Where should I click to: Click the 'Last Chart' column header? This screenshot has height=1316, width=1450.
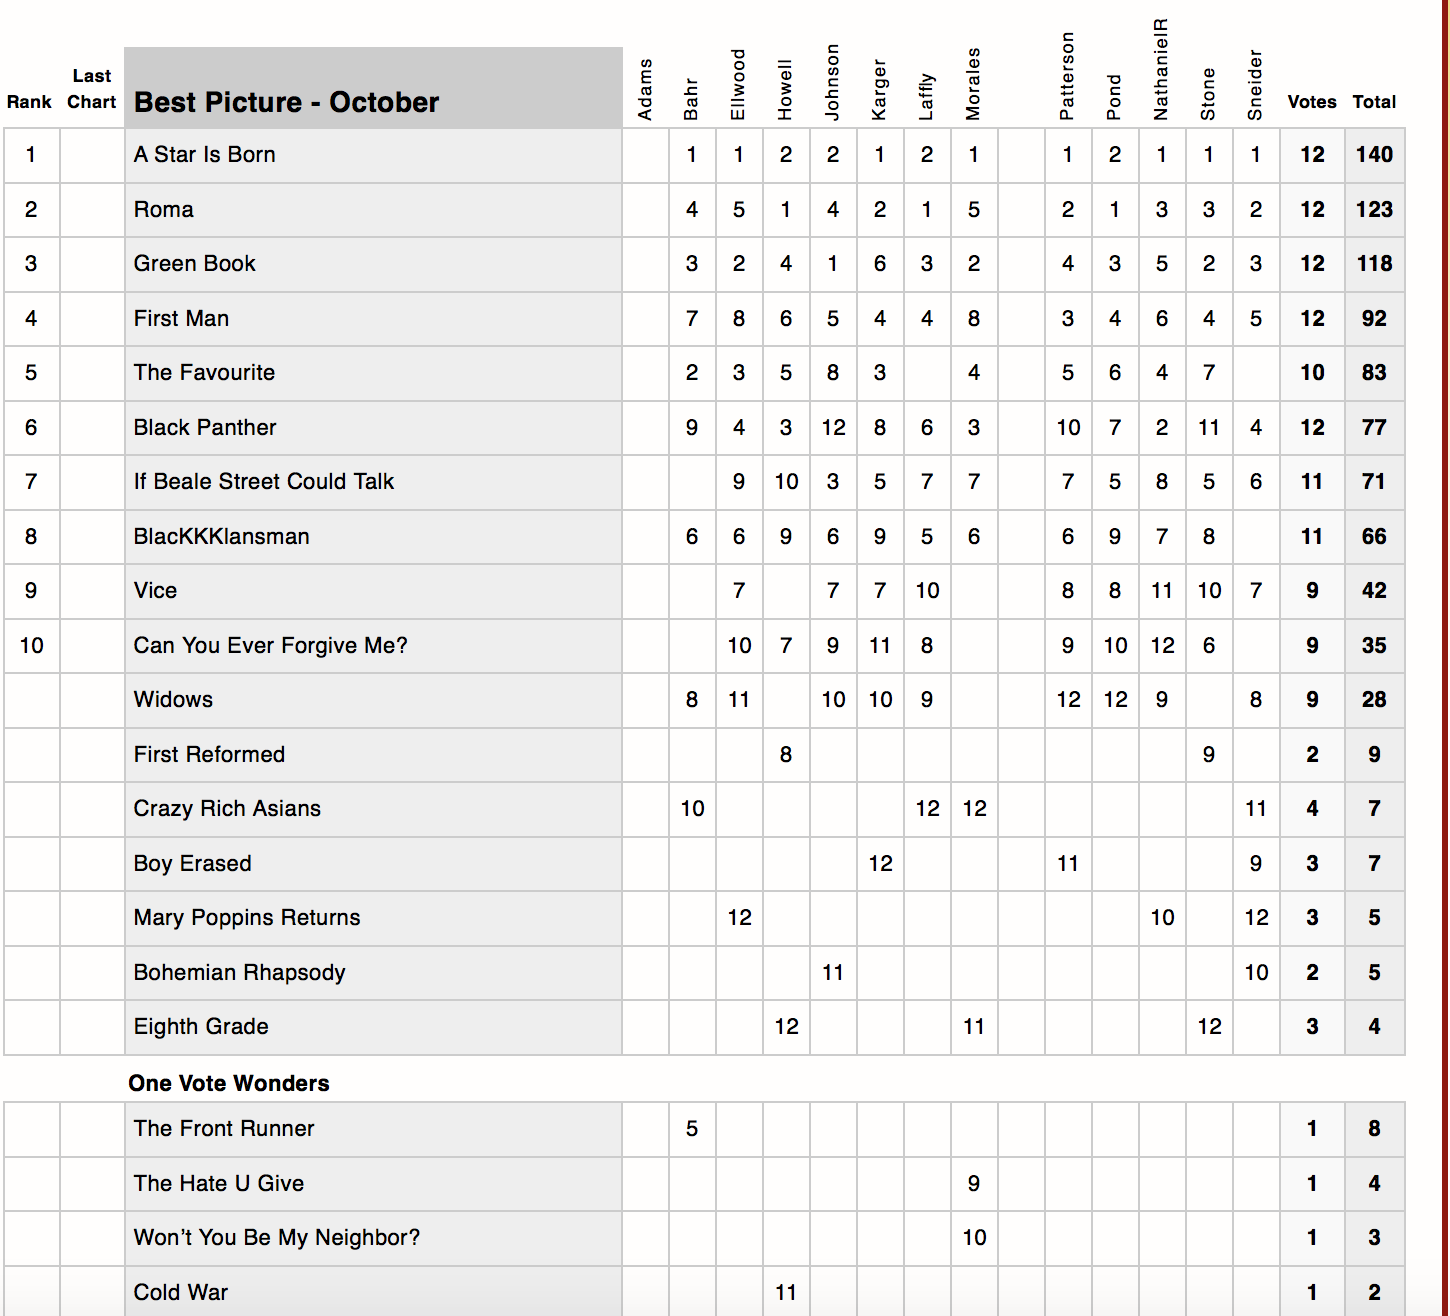(x=92, y=89)
